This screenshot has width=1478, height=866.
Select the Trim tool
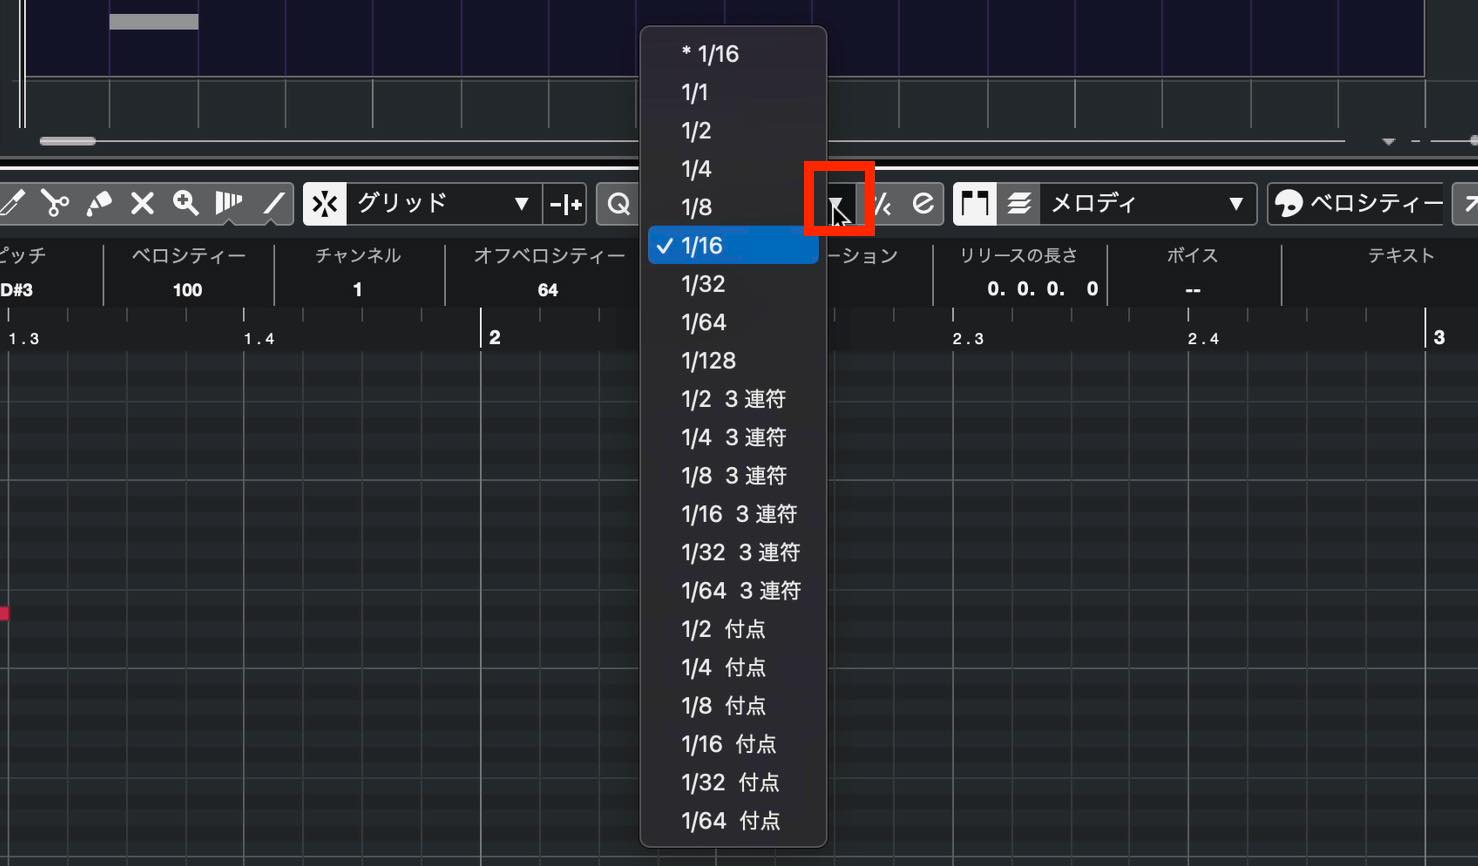tap(229, 204)
